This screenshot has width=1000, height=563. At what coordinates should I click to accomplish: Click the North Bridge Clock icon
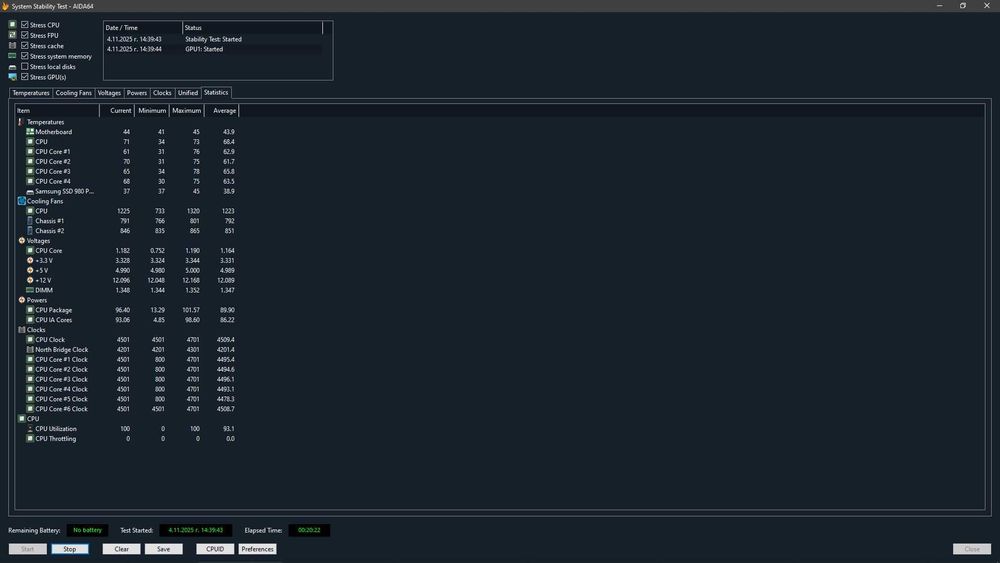click(30, 349)
